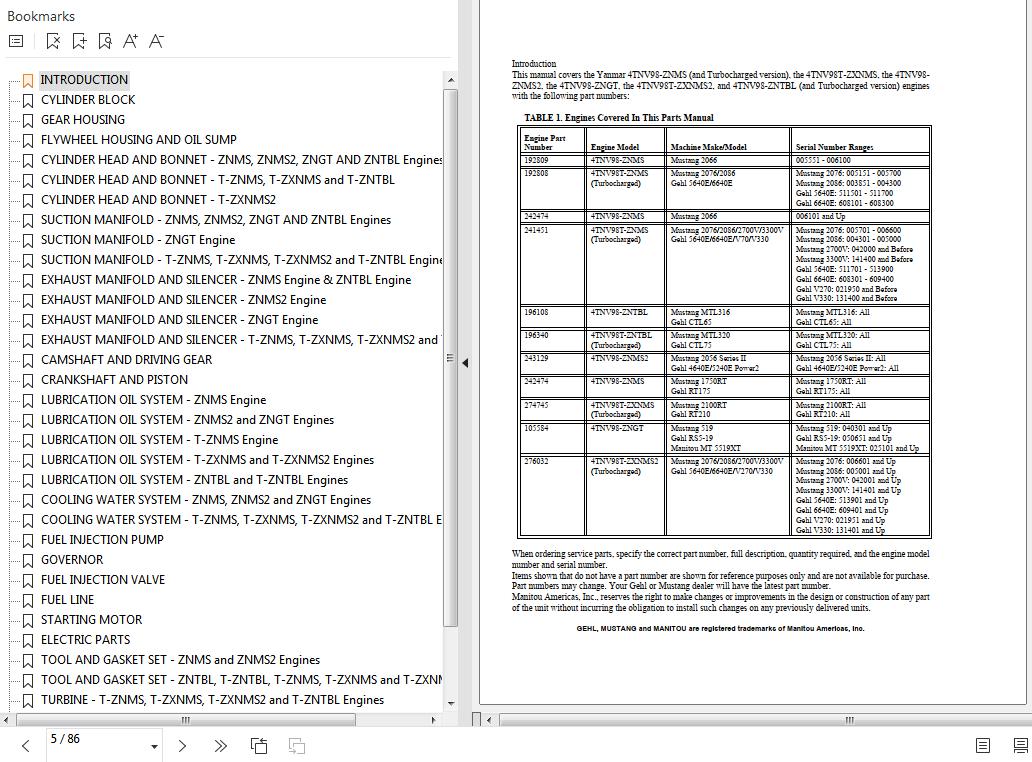Open EXHAUST MANIFOLD AND SILENCER - ZNMS2 Engine bookmark
This screenshot has height=762, width=1032.
point(184,300)
